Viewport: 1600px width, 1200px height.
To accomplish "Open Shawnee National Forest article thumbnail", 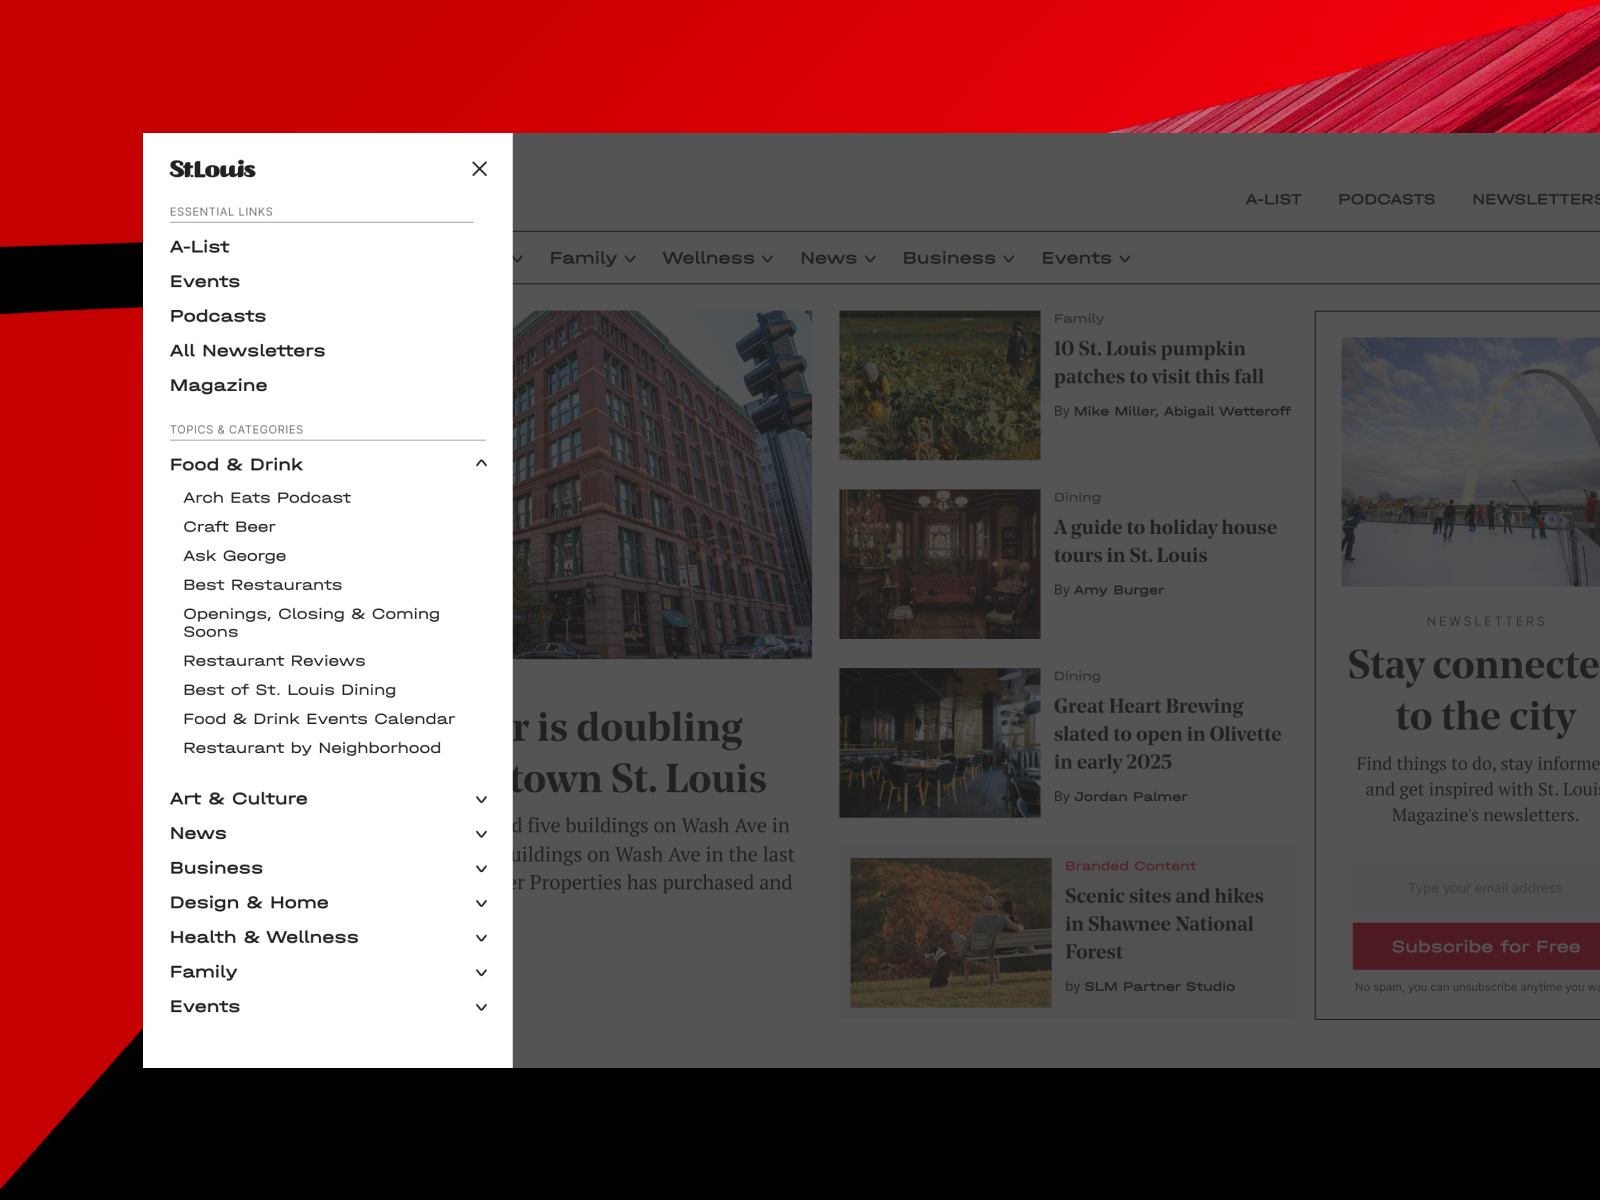I will [950, 933].
